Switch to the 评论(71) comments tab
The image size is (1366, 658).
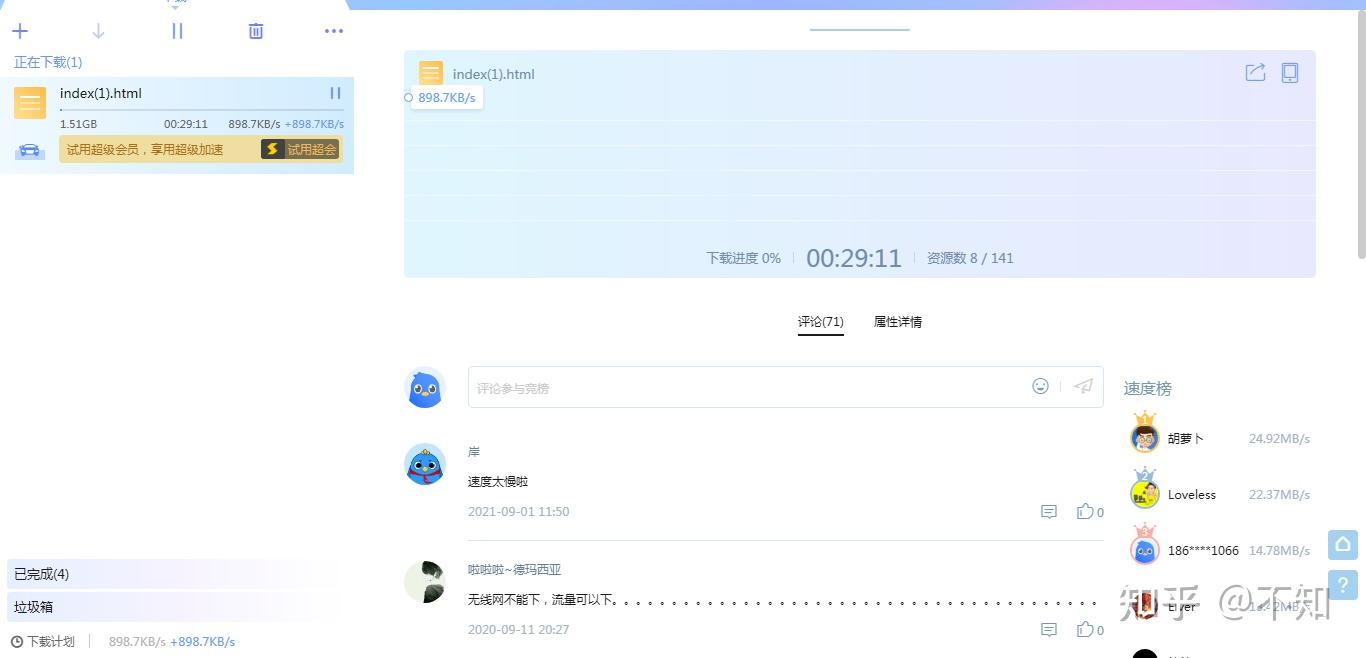click(x=820, y=321)
